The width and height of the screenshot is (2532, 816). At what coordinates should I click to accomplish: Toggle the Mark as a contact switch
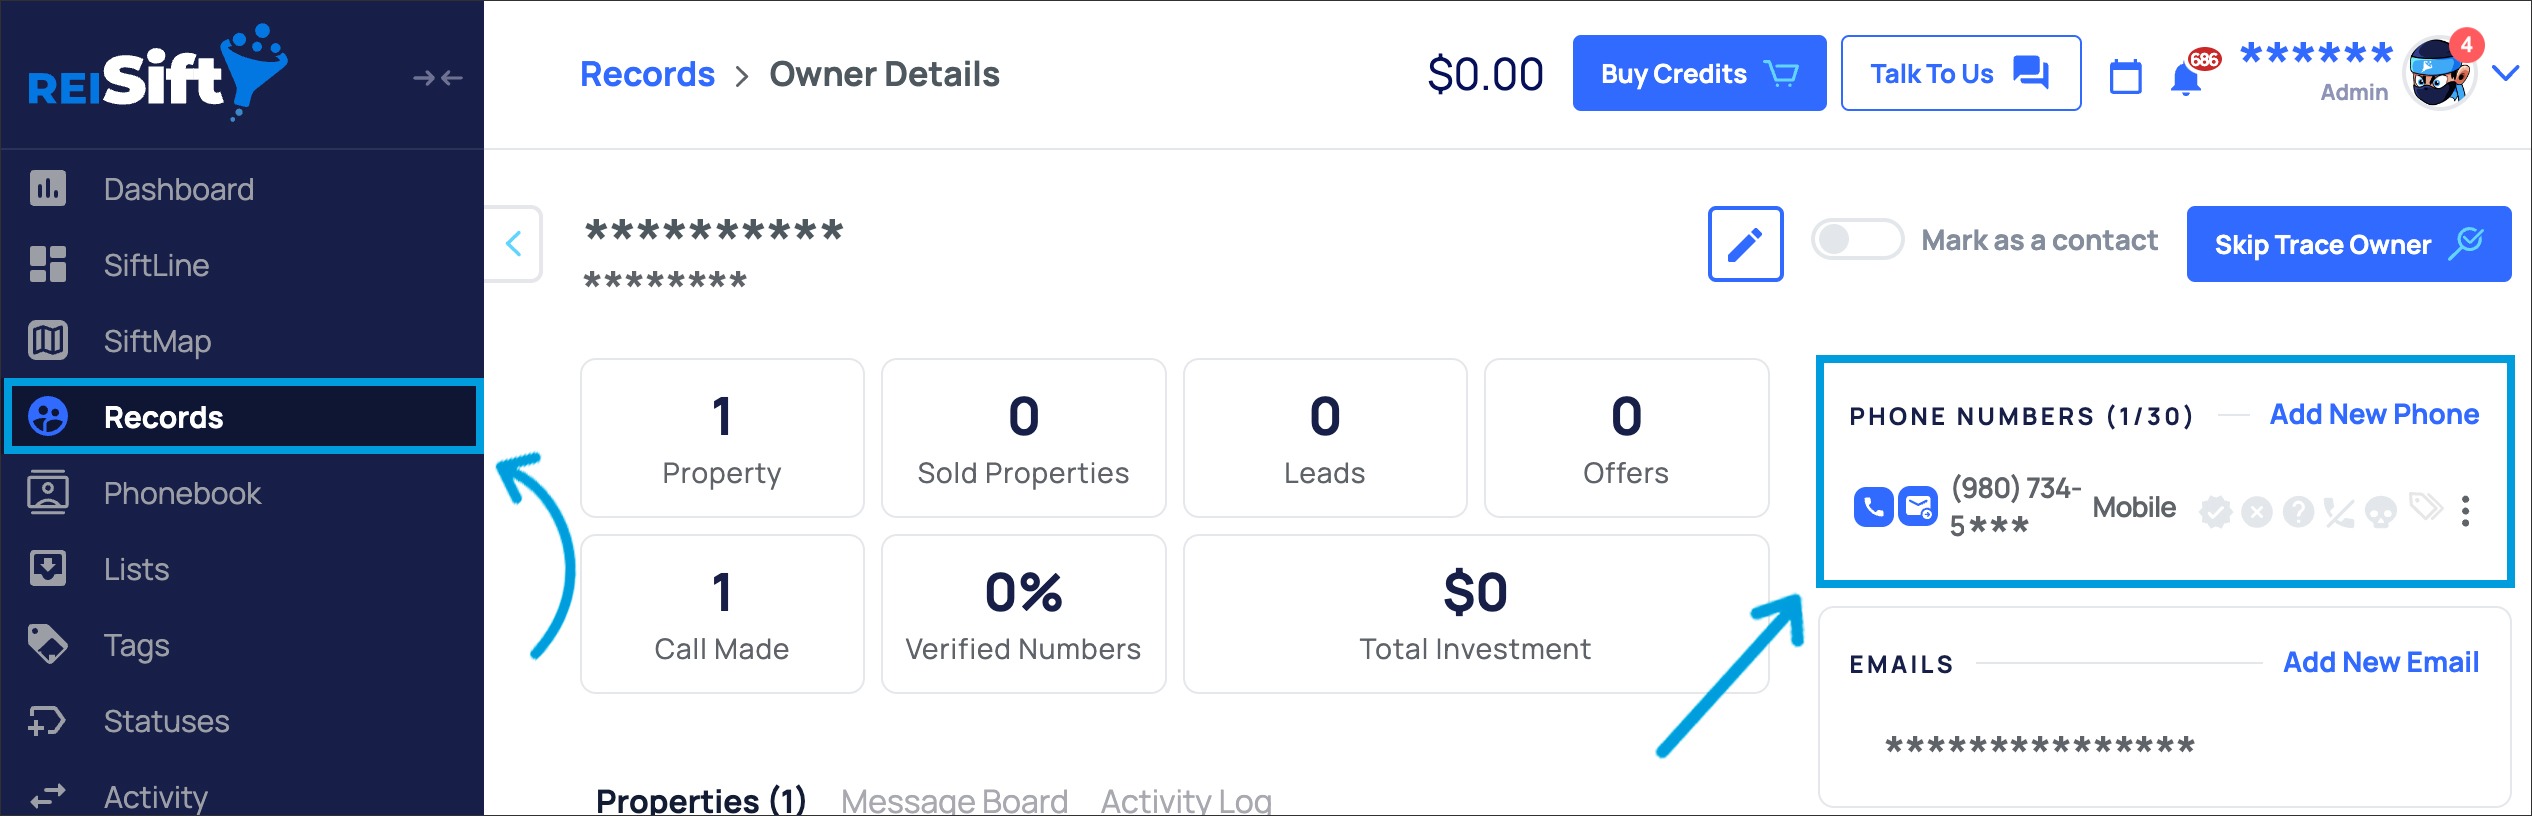click(1857, 240)
